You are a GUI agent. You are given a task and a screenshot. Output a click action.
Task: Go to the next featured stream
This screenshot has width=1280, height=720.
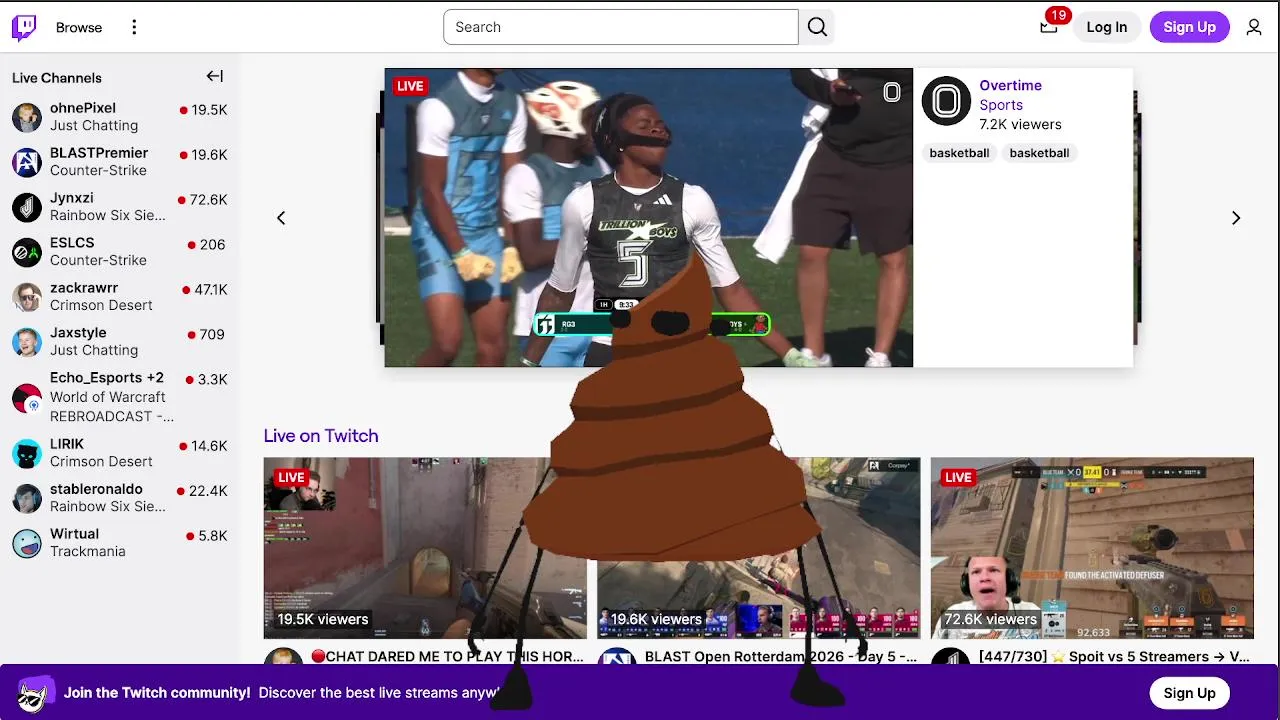tap(1236, 218)
